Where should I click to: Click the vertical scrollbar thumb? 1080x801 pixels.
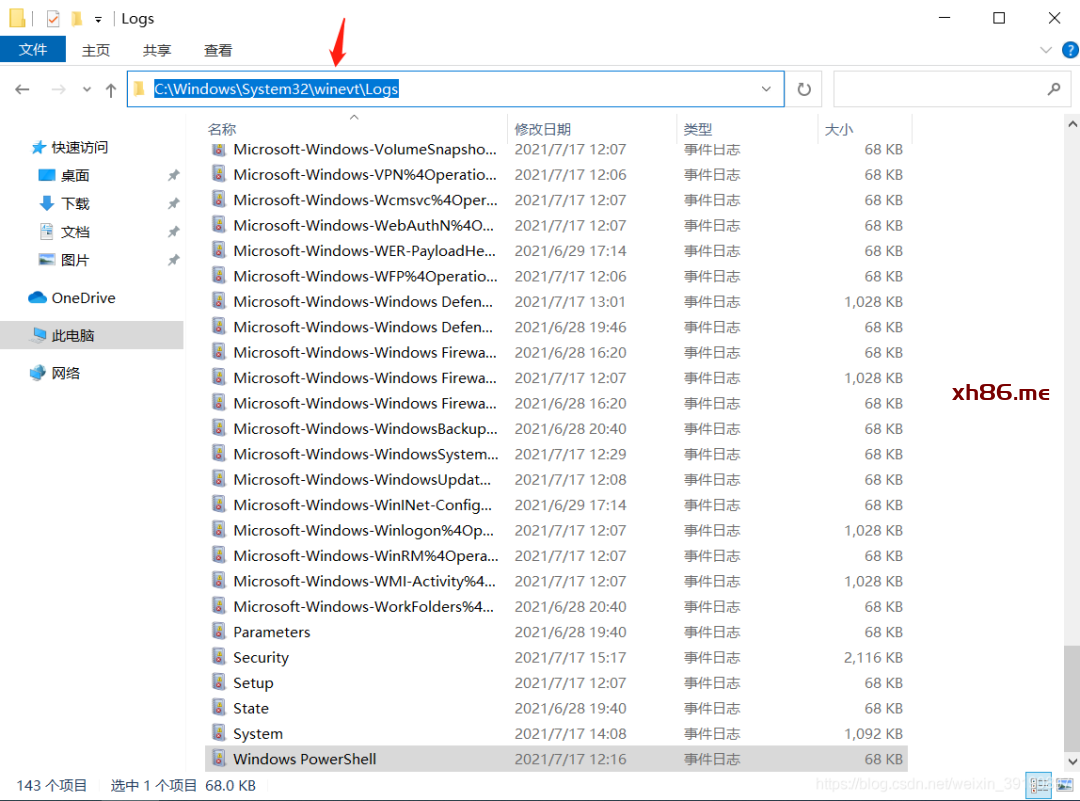1072,697
